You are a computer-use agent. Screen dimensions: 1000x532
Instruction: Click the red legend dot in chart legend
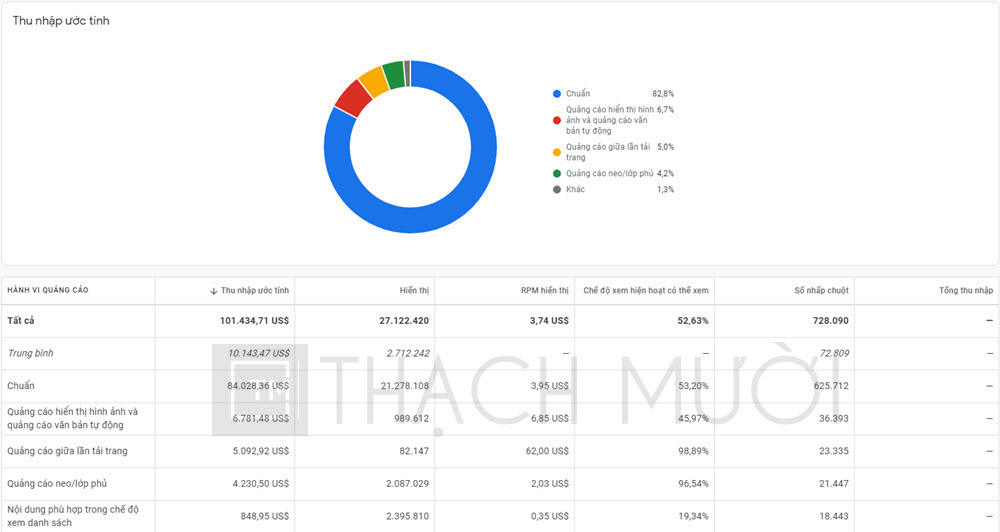(556, 120)
